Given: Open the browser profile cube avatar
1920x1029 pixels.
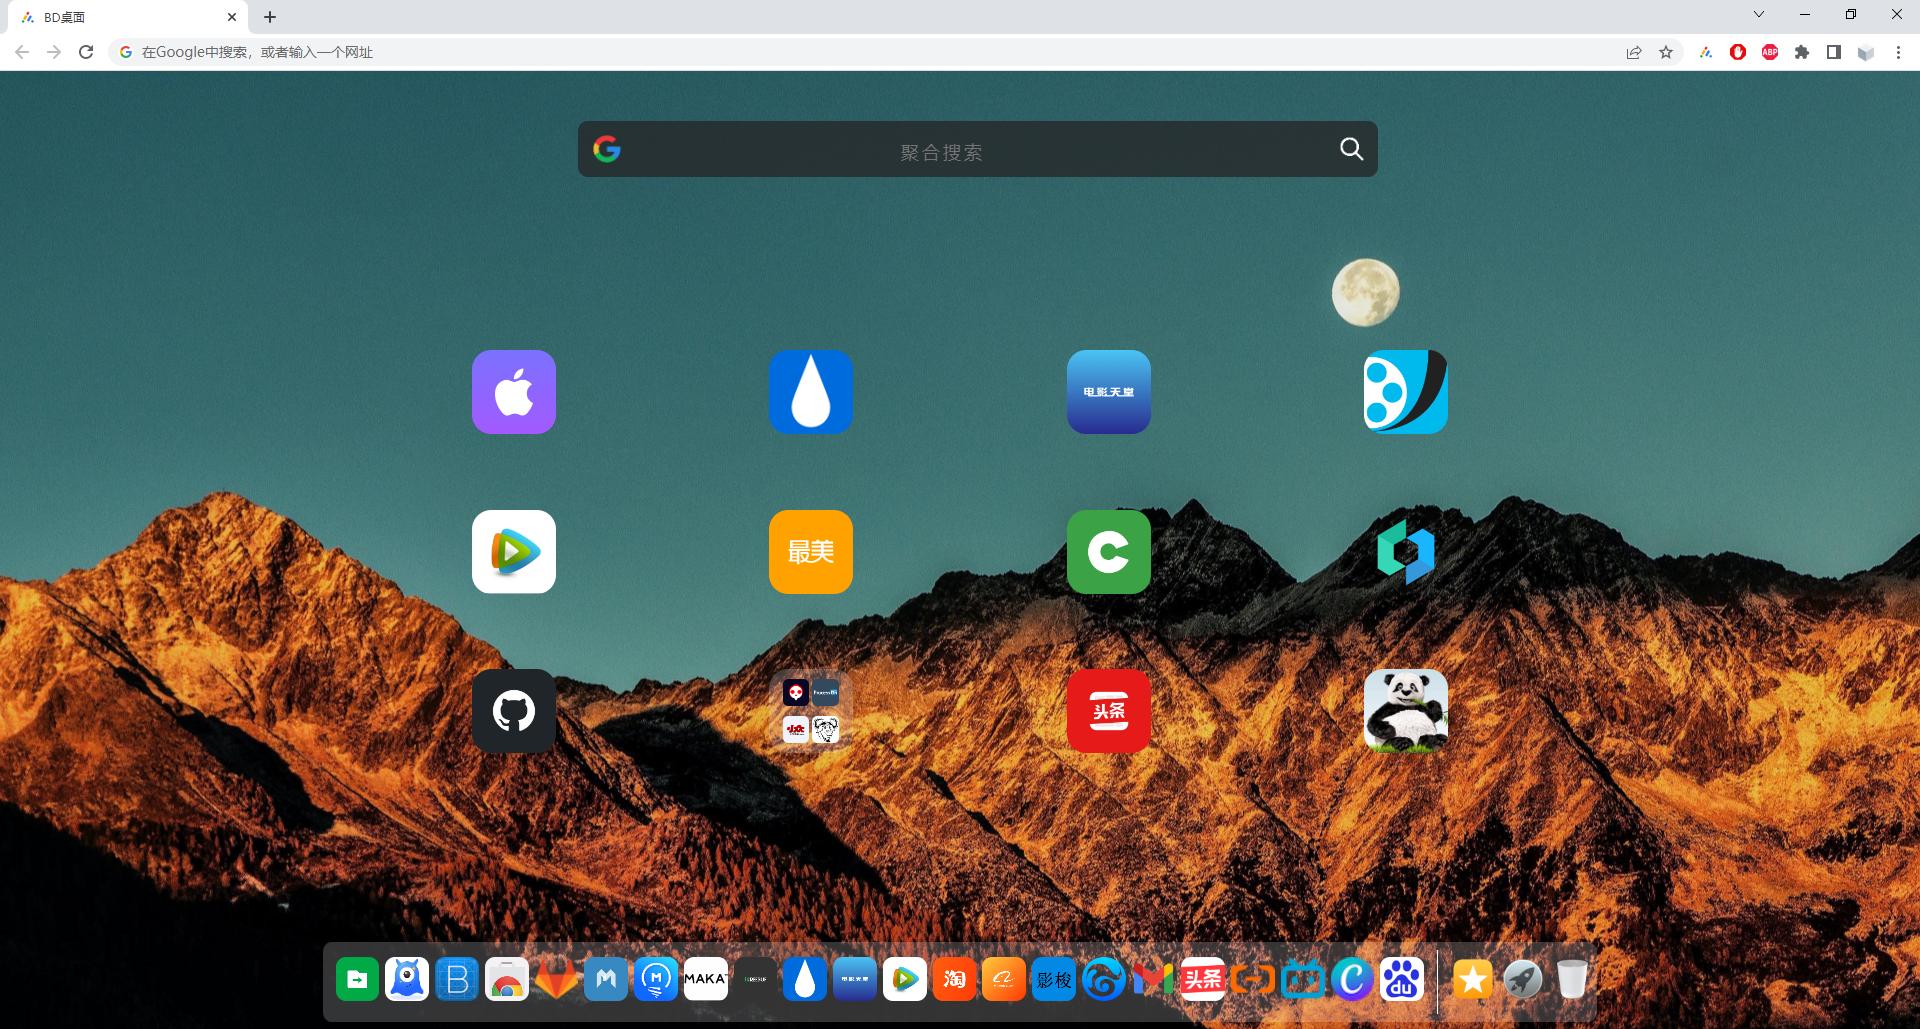Looking at the screenshot, I should point(1866,52).
